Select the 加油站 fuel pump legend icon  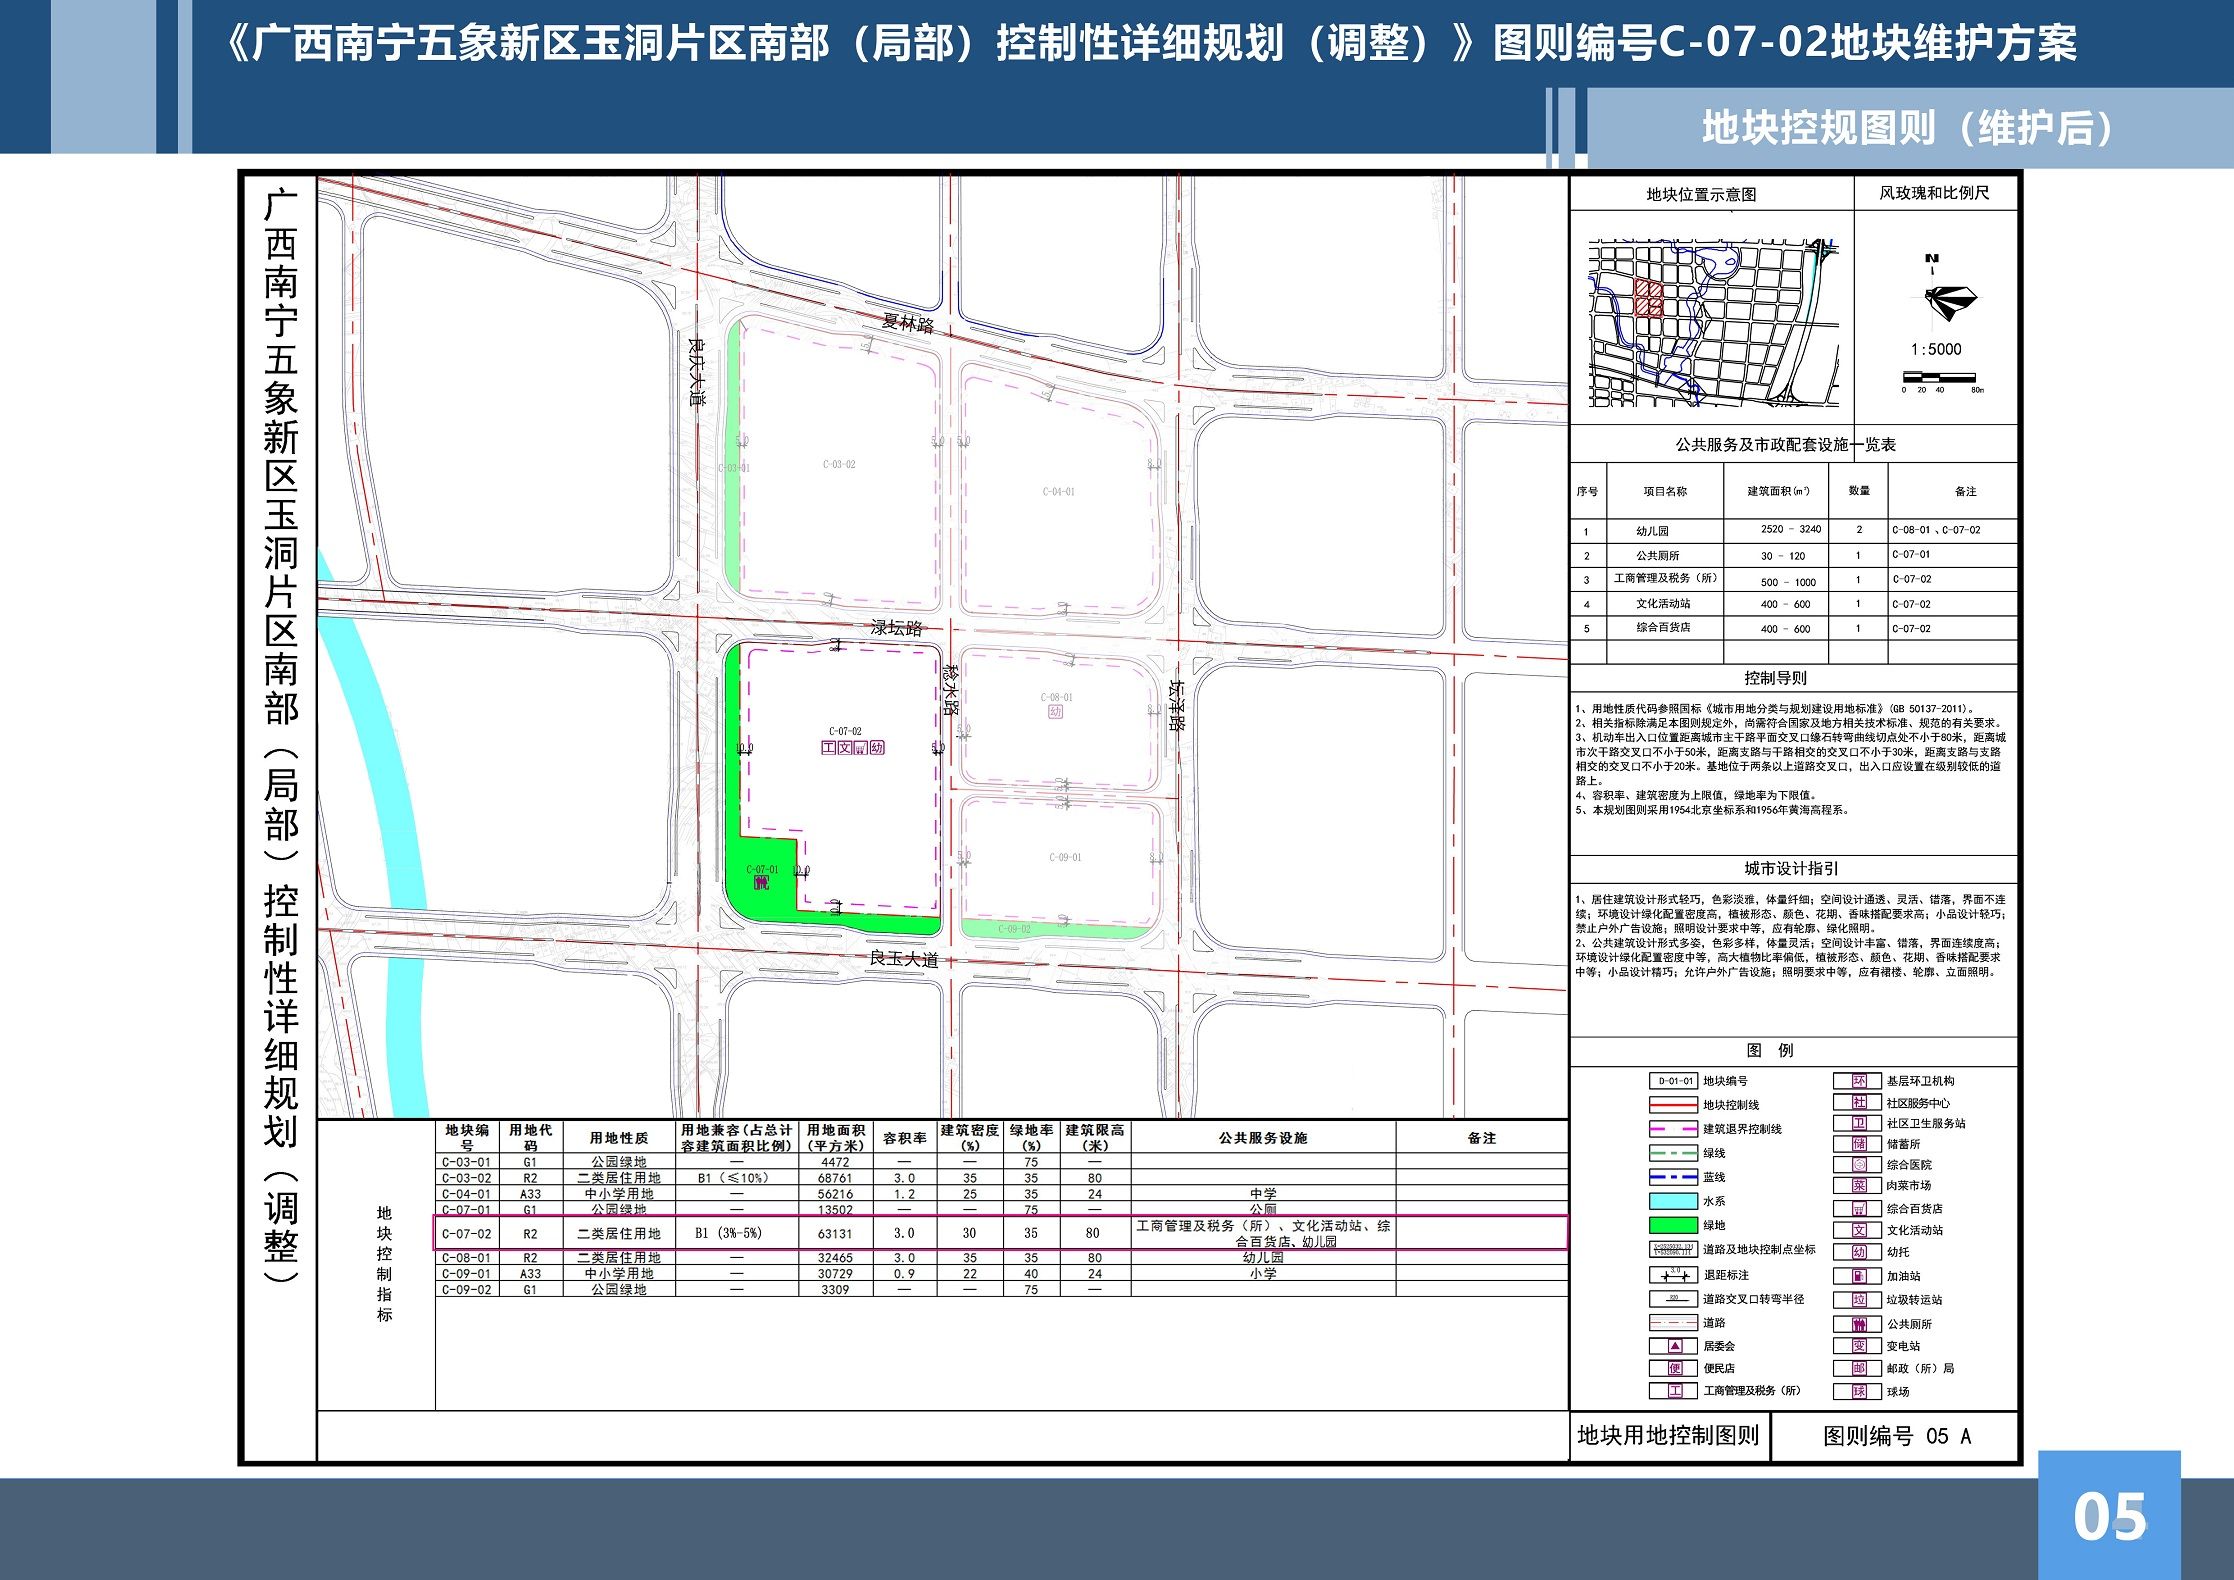(x=1858, y=1277)
